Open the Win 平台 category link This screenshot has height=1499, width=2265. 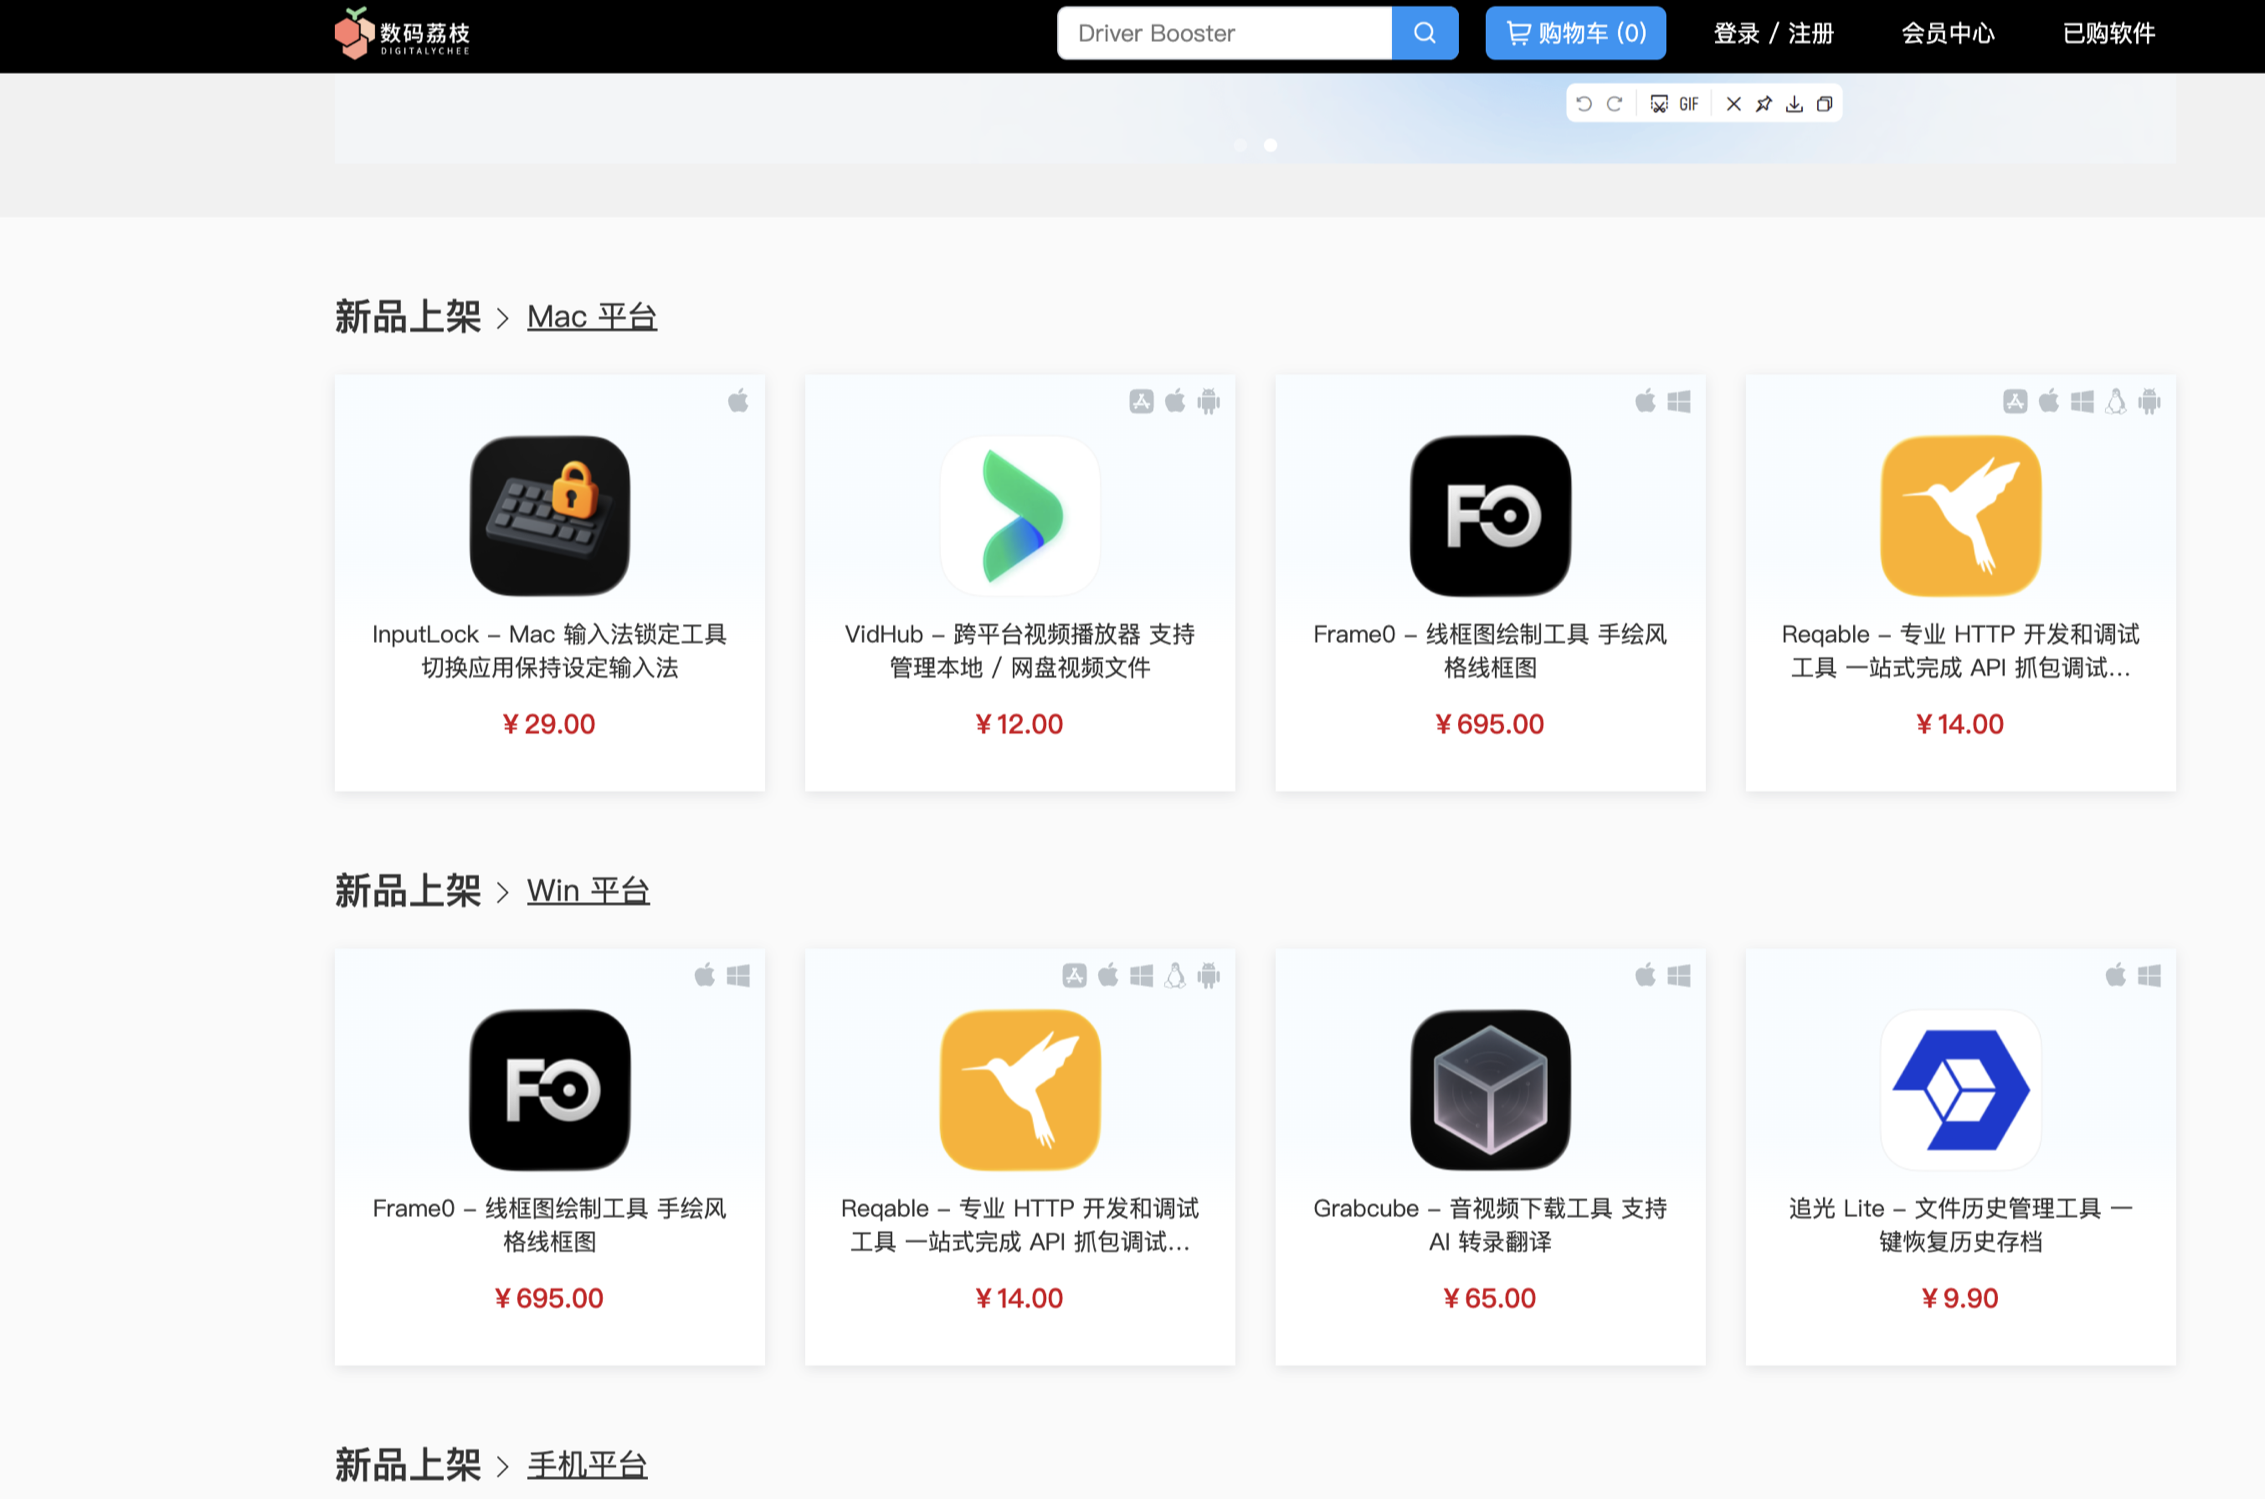588,890
